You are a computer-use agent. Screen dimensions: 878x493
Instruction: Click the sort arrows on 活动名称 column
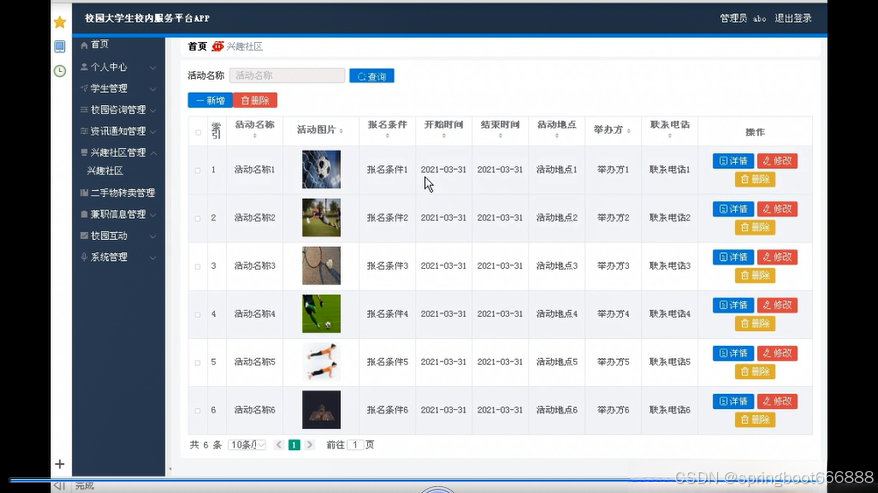(x=255, y=136)
